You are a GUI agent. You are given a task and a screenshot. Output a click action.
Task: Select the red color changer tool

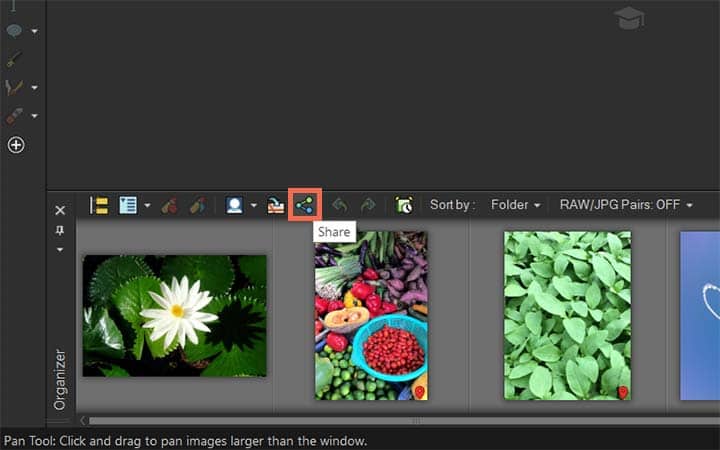(14, 116)
